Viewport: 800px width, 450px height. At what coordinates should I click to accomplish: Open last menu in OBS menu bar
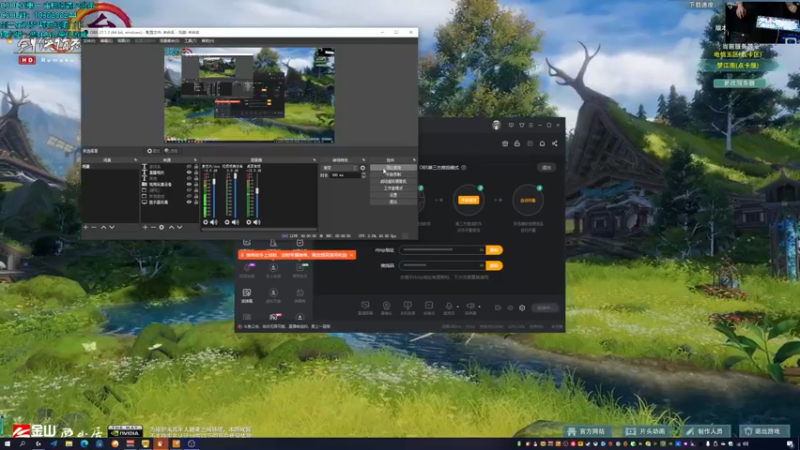point(208,41)
